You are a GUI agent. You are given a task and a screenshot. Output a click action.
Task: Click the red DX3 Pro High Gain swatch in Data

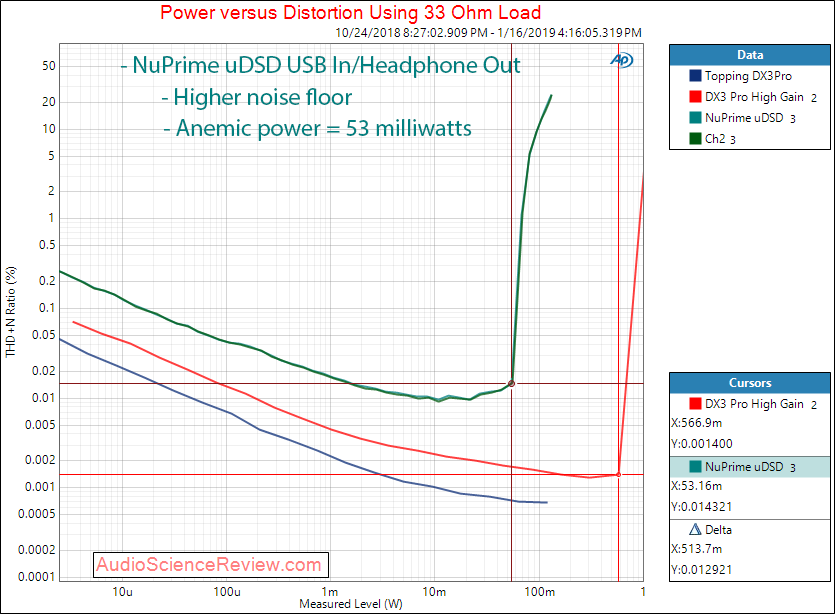(x=695, y=96)
